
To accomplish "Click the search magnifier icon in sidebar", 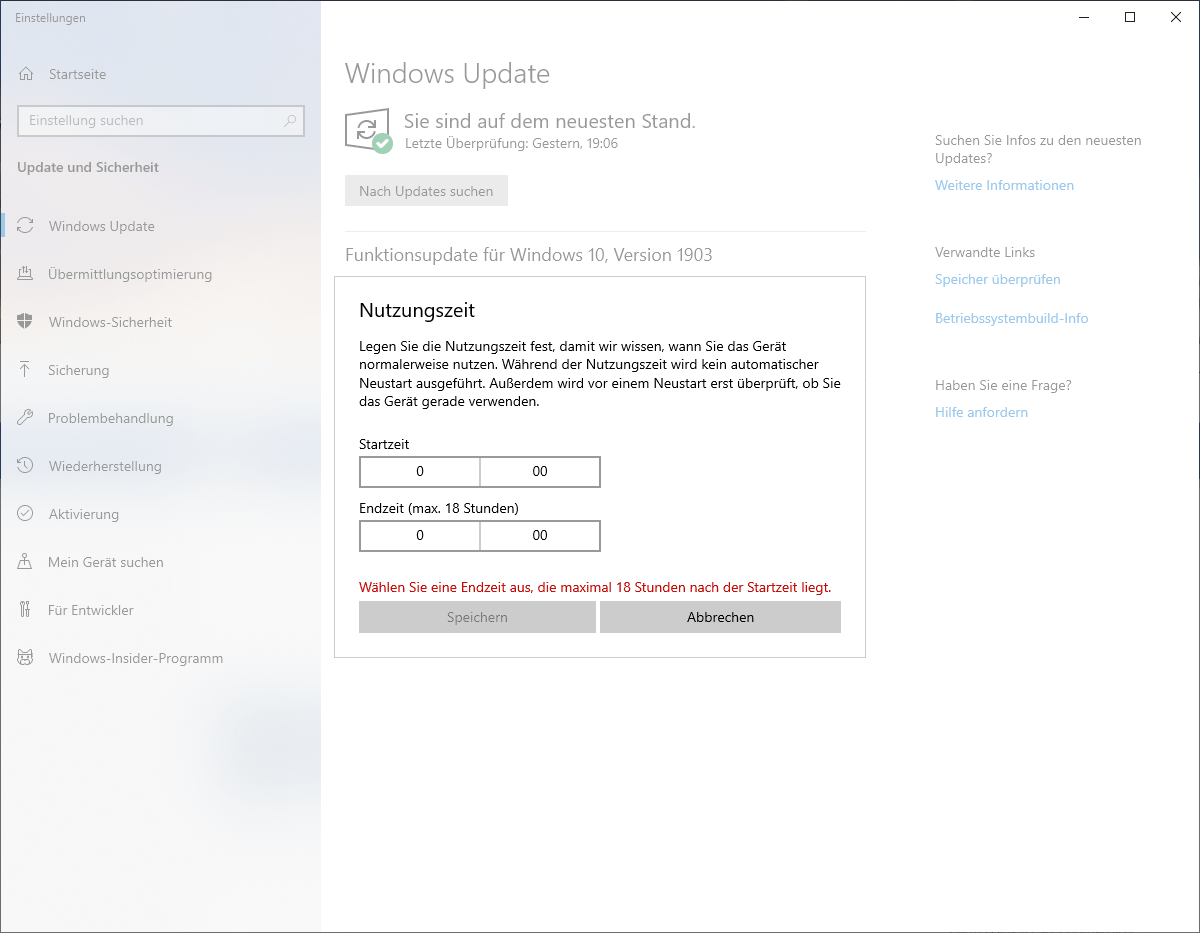I will point(290,120).
